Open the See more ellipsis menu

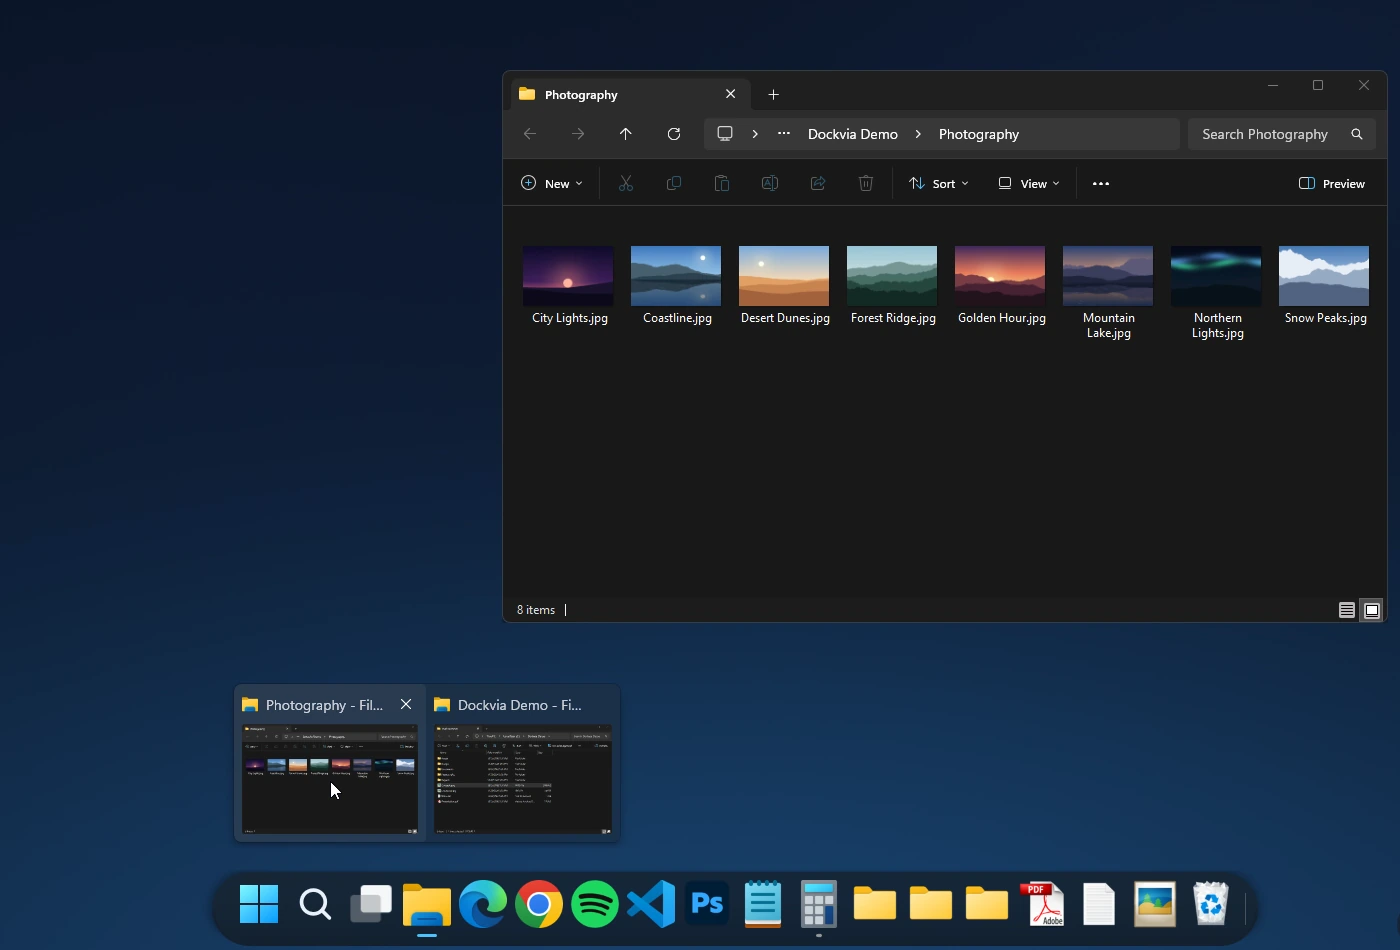[1101, 183]
